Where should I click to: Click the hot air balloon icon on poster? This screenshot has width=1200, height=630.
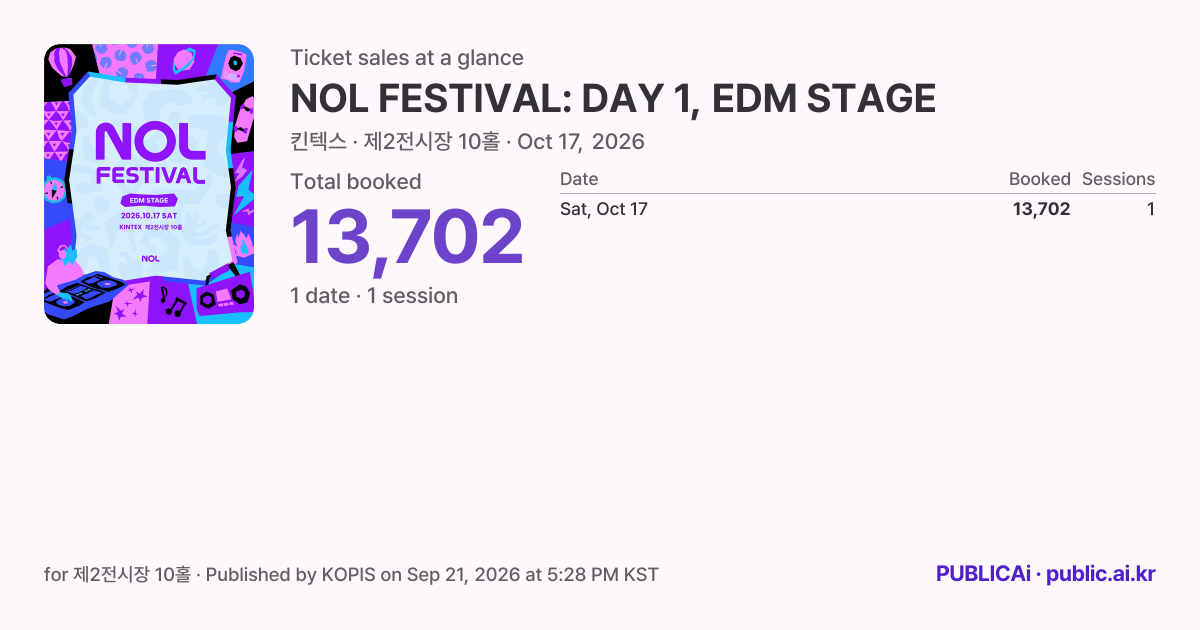click(62, 66)
